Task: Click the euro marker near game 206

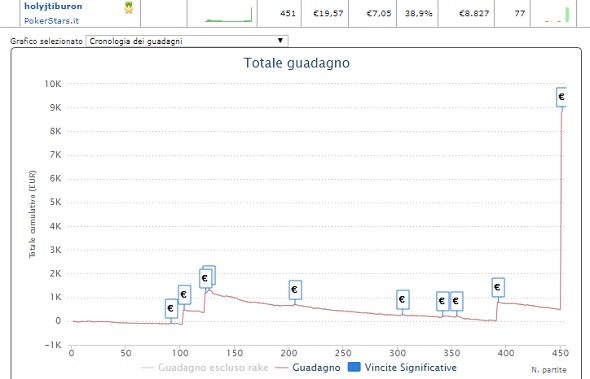Action: point(295,290)
